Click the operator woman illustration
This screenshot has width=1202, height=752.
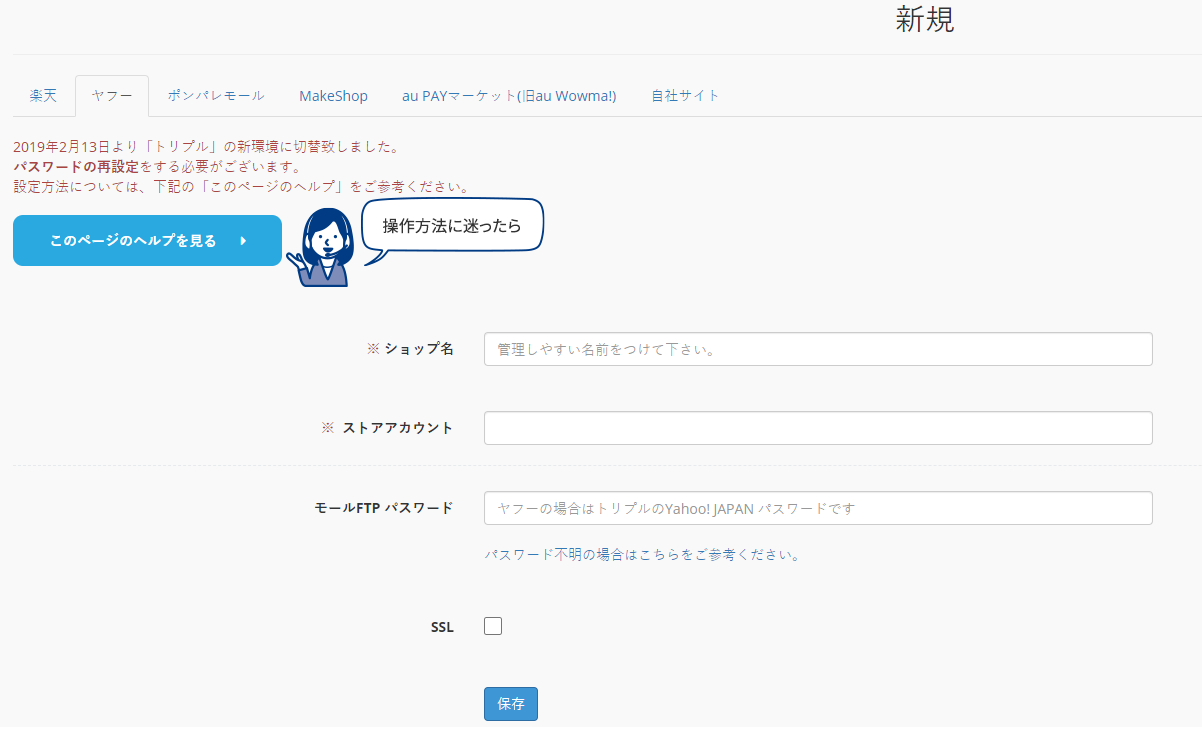coord(320,247)
